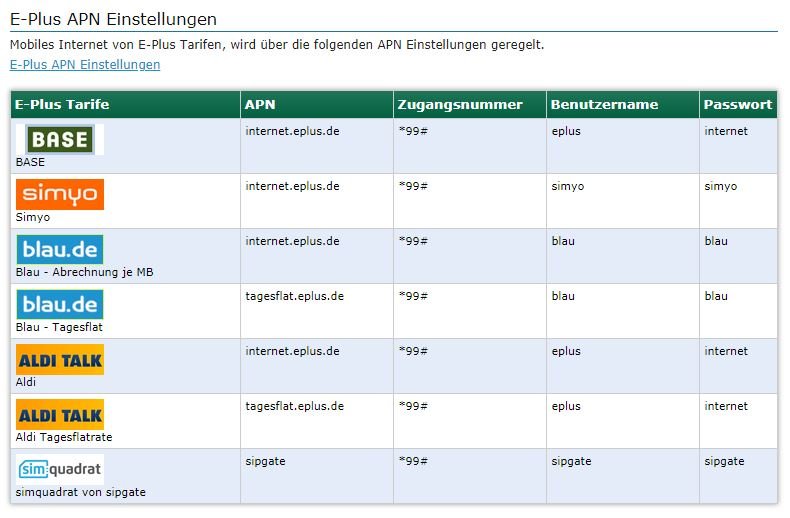Image resolution: width=790 pixels, height=518 pixels.
Task: Select internet.eplus.de in the BASE row
Action: point(292,131)
